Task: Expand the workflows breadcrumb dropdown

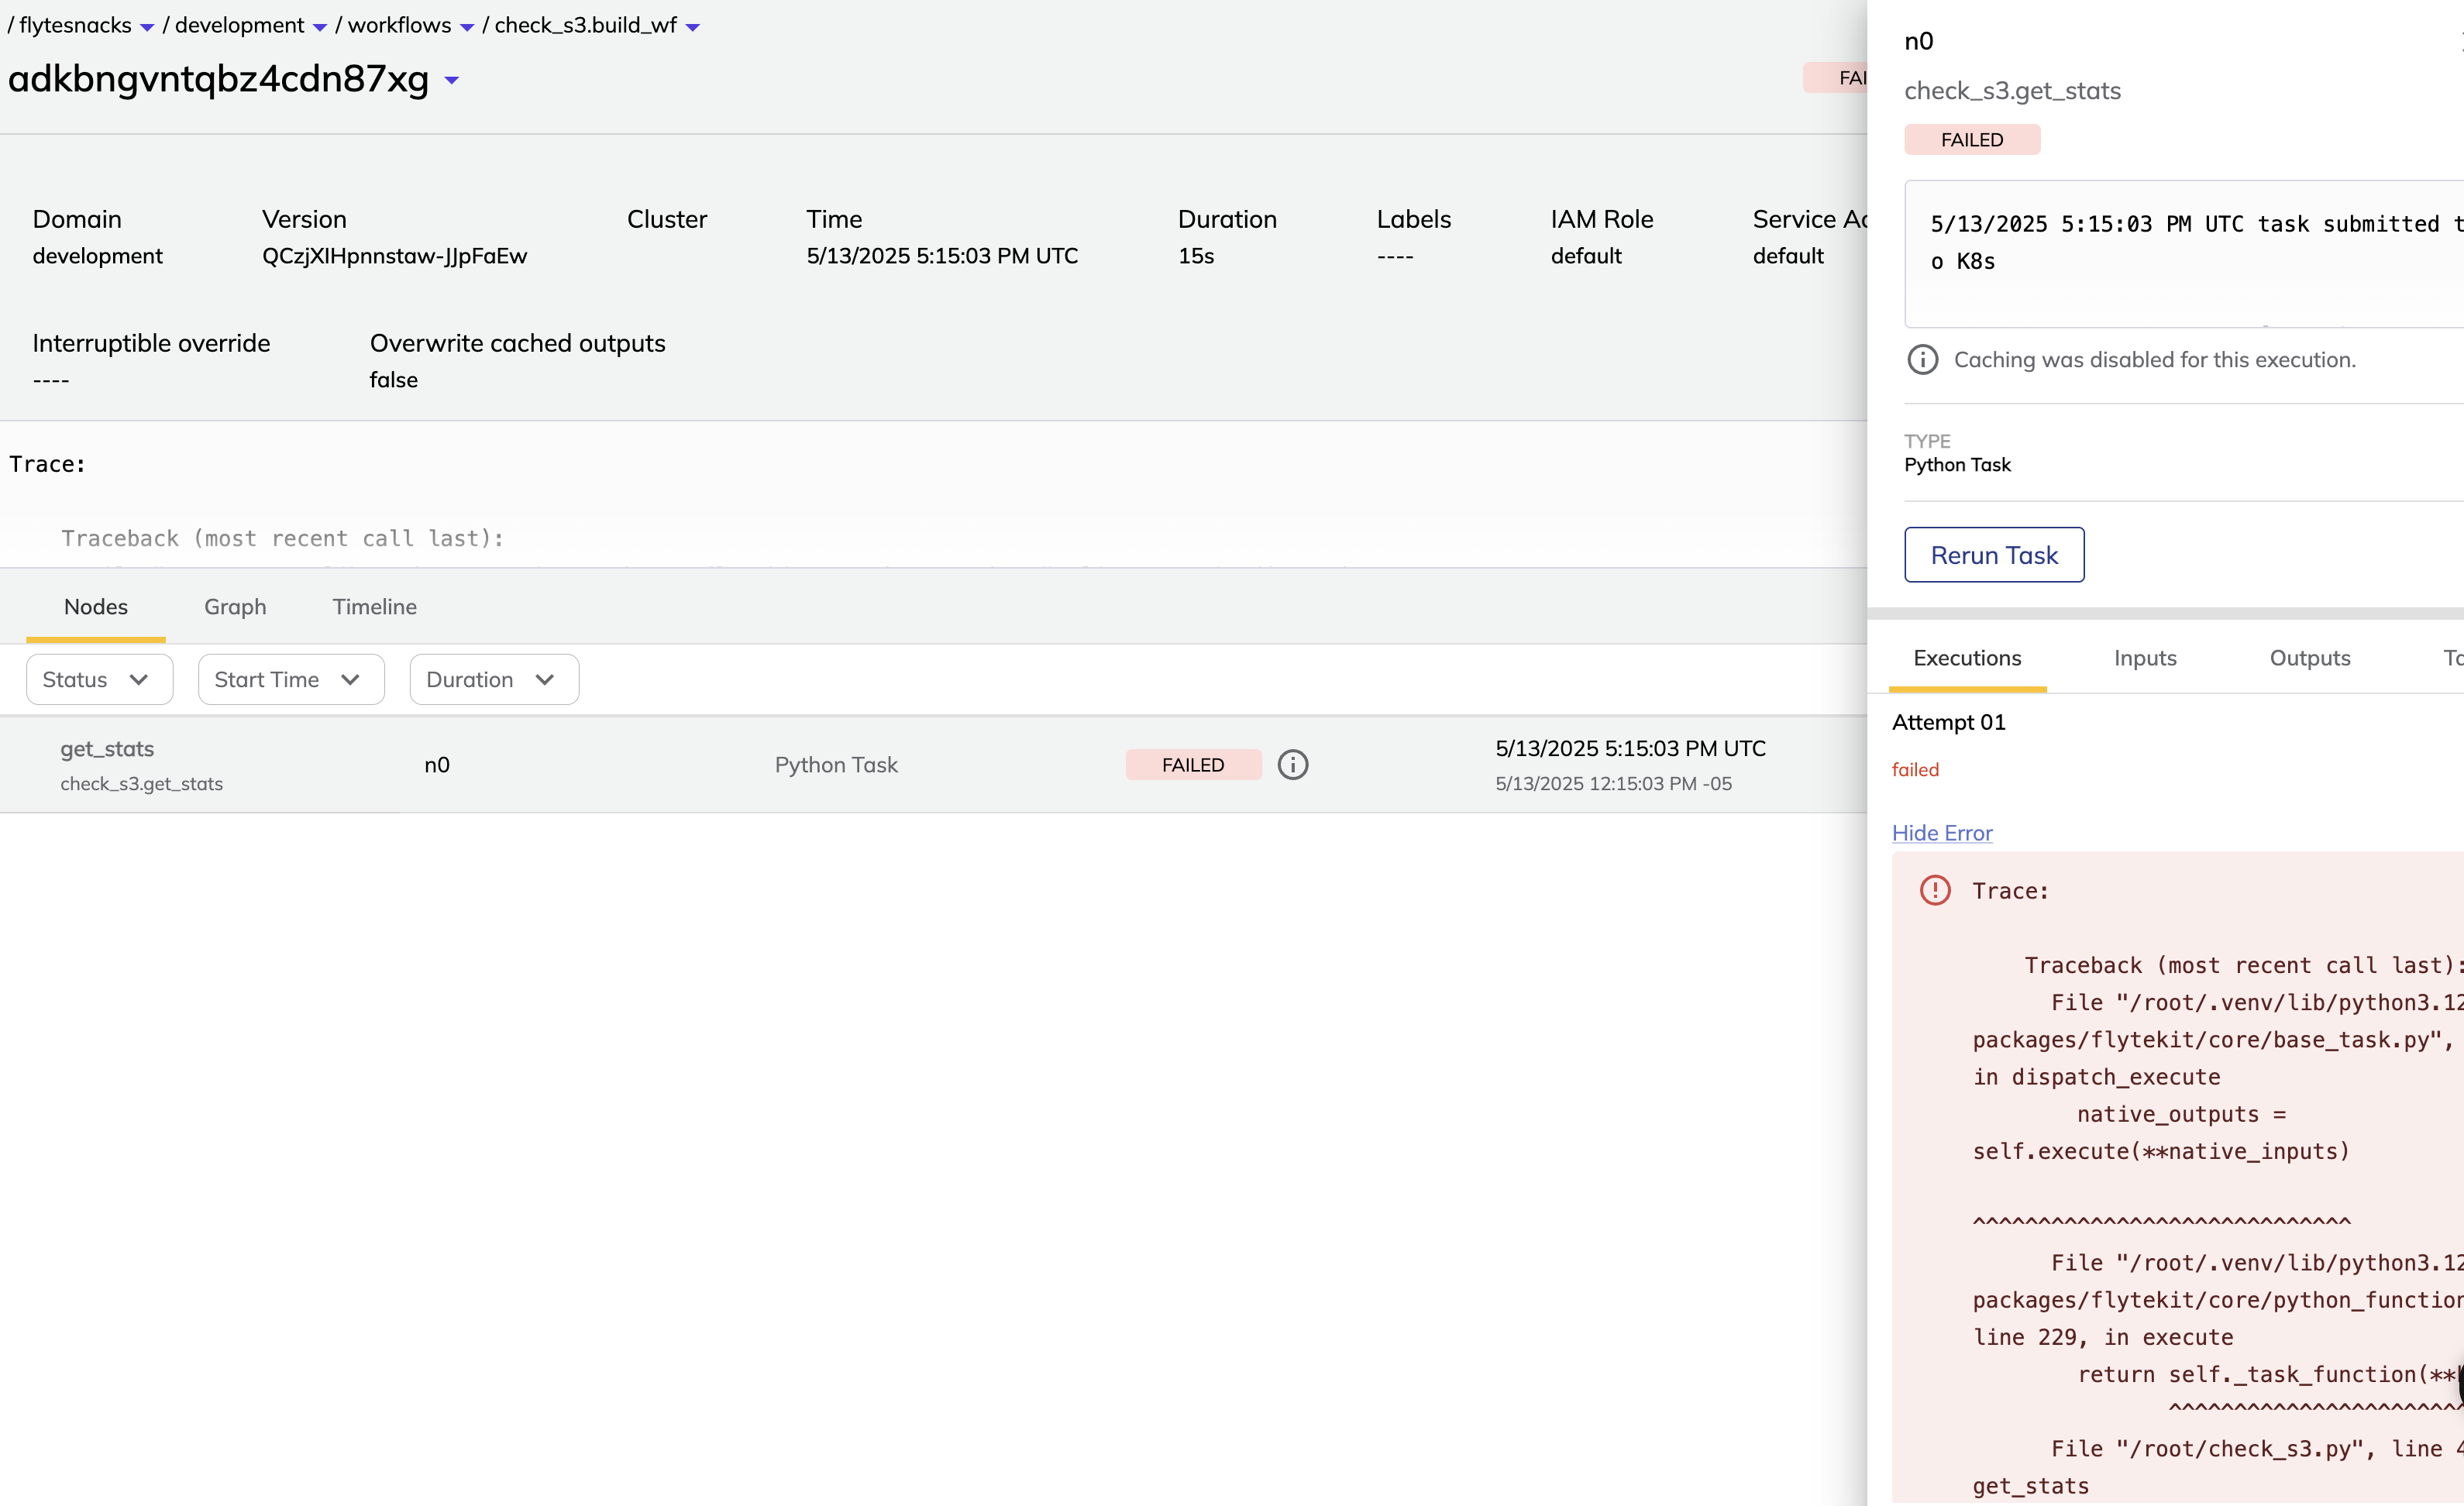Action: pos(466,26)
